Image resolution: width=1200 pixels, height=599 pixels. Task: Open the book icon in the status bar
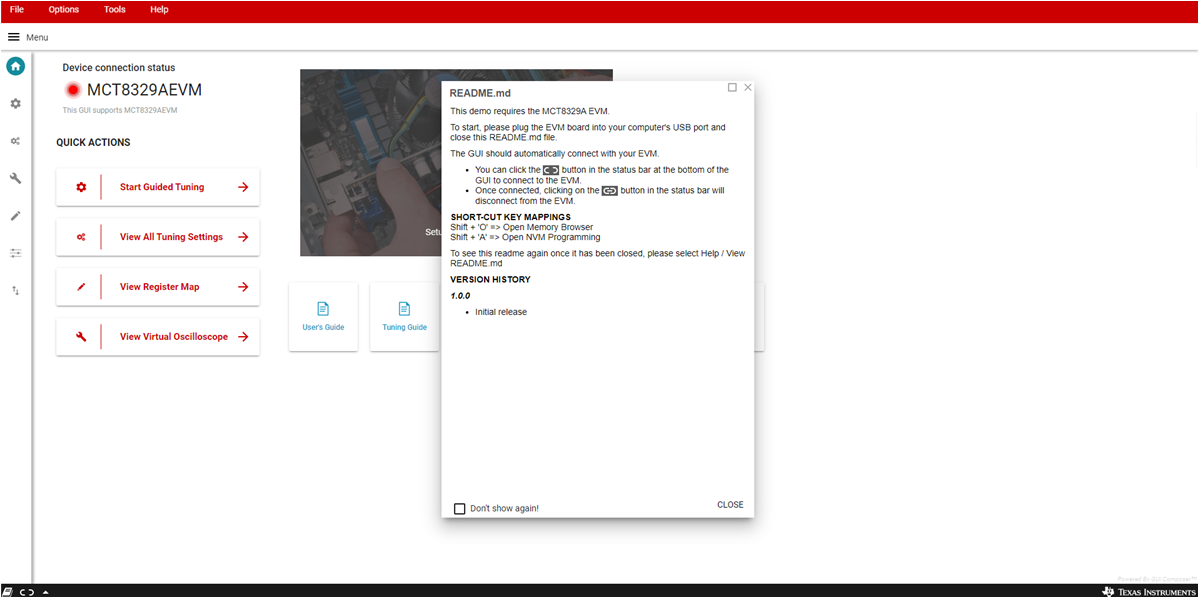point(9,592)
